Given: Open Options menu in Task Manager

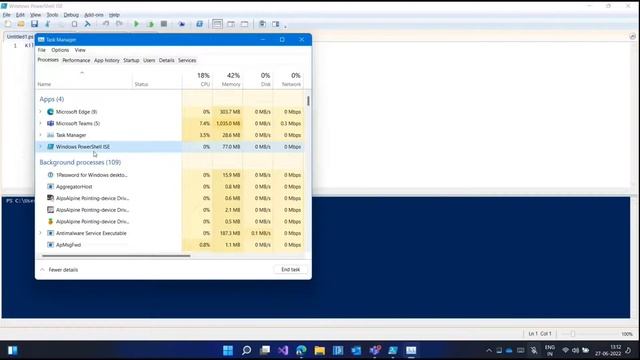Looking at the screenshot, I should coord(60,50).
